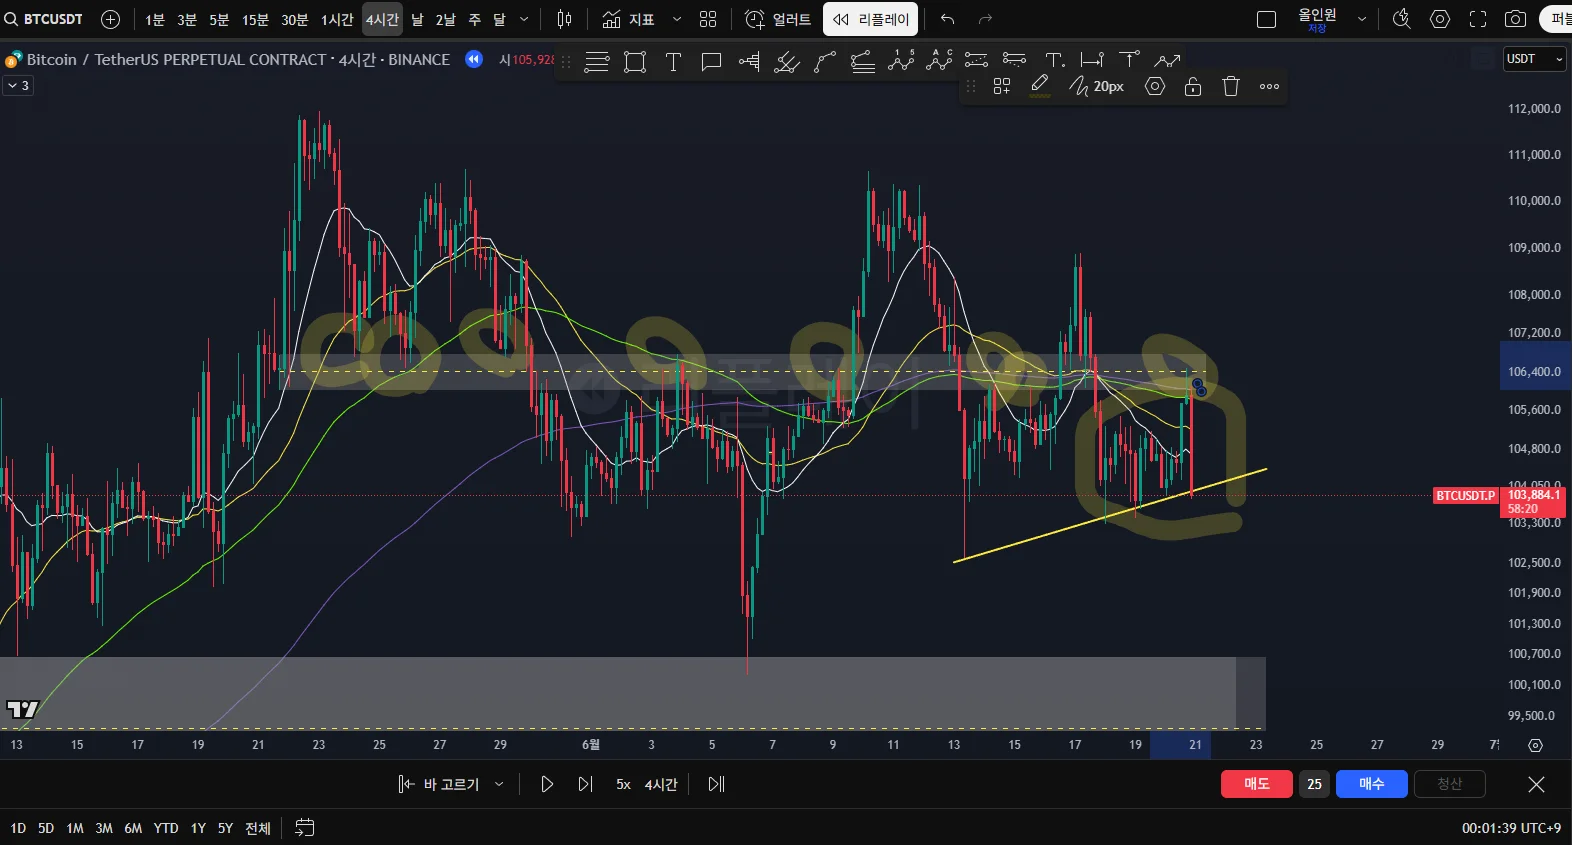Open the indicator templates grid
This screenshot has height=845, width=1572.
pos(708,19)
